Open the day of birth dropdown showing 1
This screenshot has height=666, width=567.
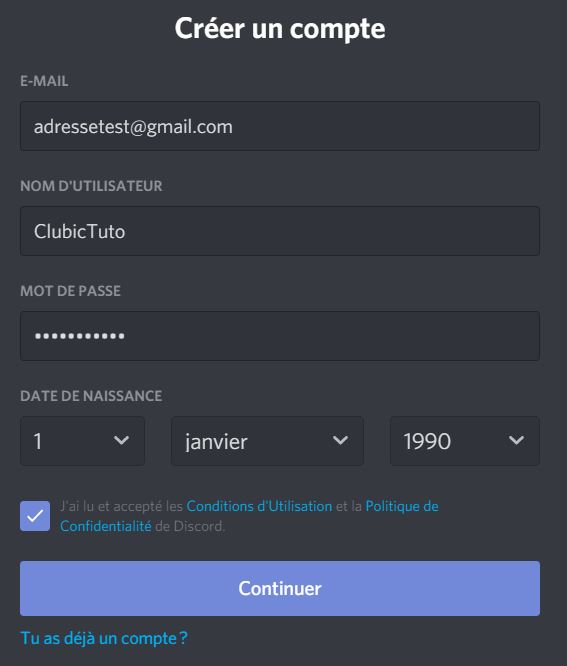tap(82, 441)
